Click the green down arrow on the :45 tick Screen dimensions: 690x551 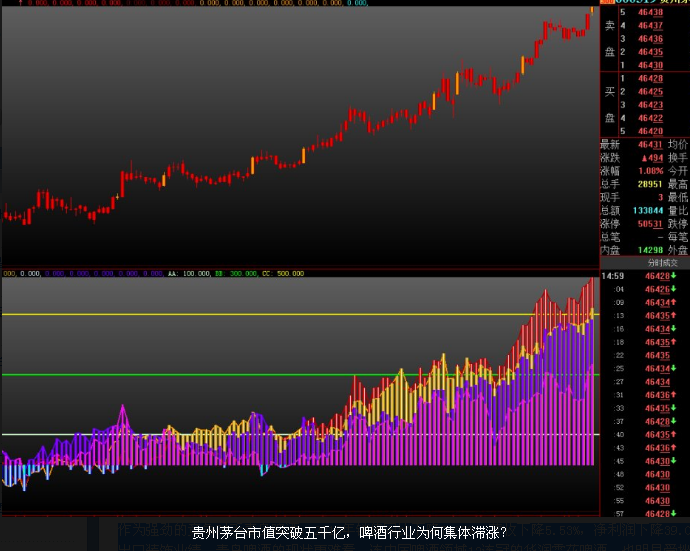click(673, 461)
